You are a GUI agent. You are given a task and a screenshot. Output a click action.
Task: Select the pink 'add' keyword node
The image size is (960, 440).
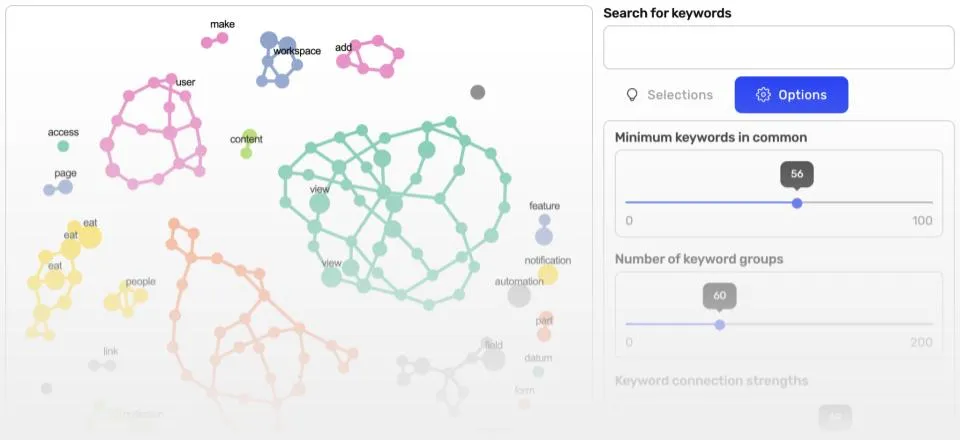pos(344,61)
